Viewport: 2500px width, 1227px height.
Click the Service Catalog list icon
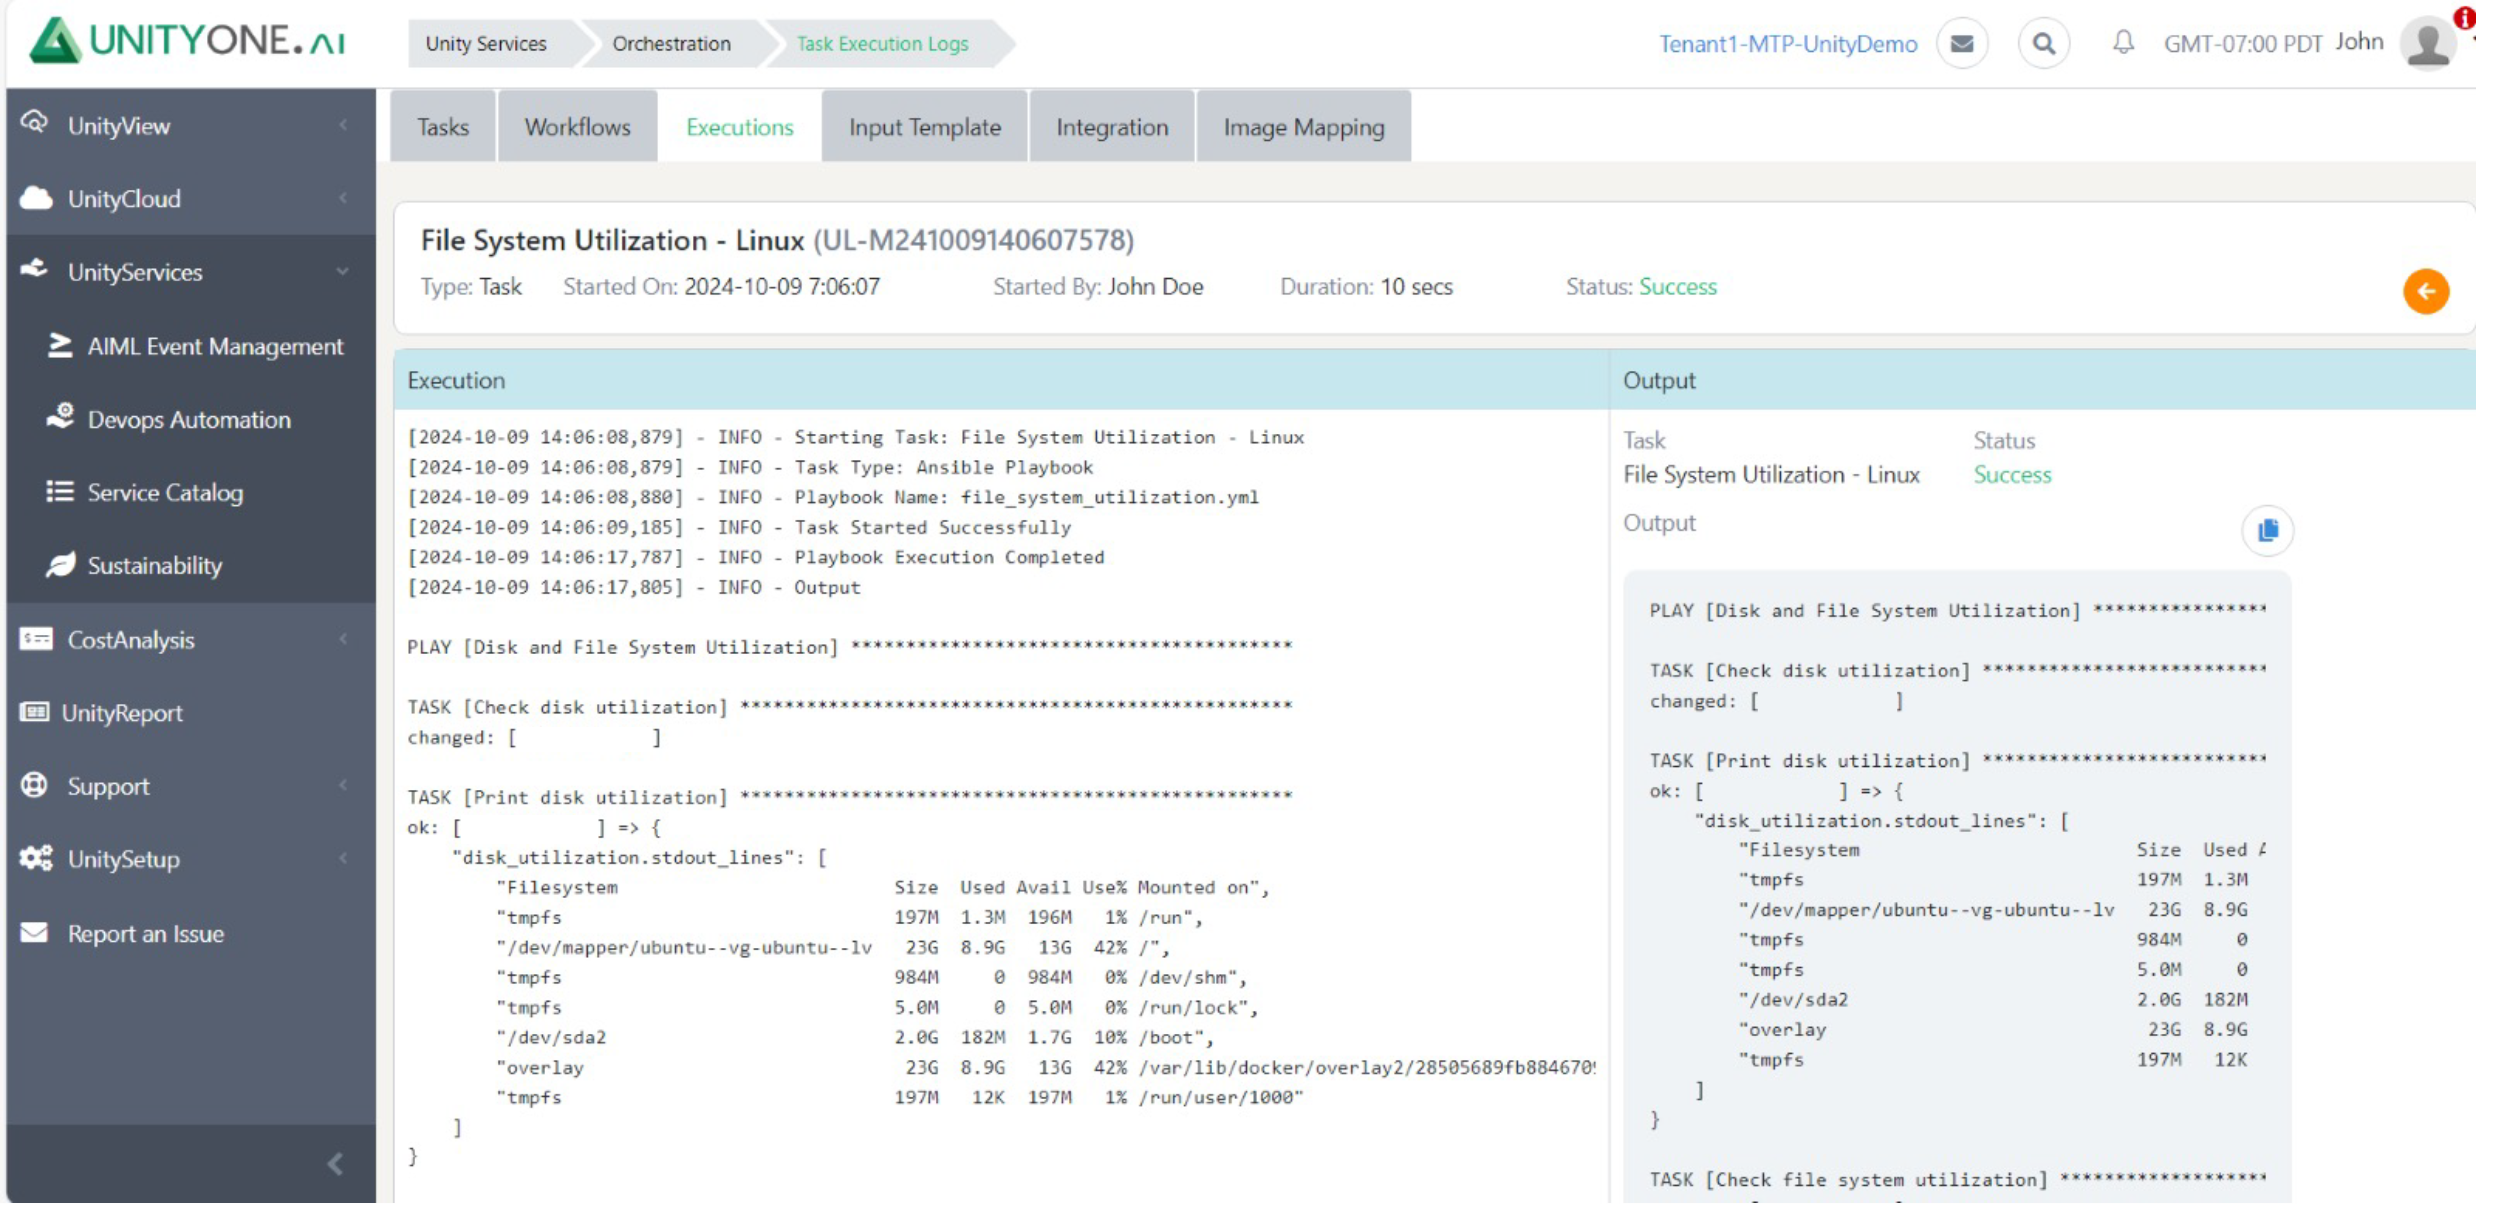[x=60, y=491]
